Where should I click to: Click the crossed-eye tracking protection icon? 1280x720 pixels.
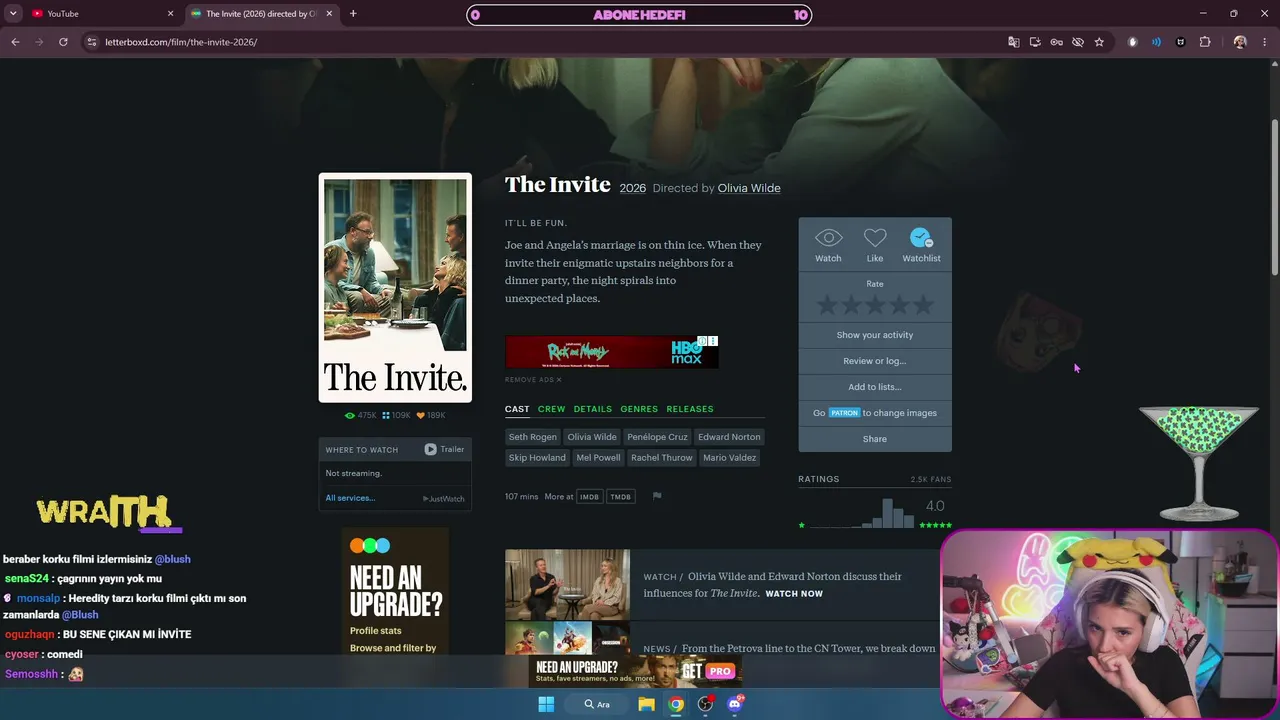click(x=1078, y=42)
